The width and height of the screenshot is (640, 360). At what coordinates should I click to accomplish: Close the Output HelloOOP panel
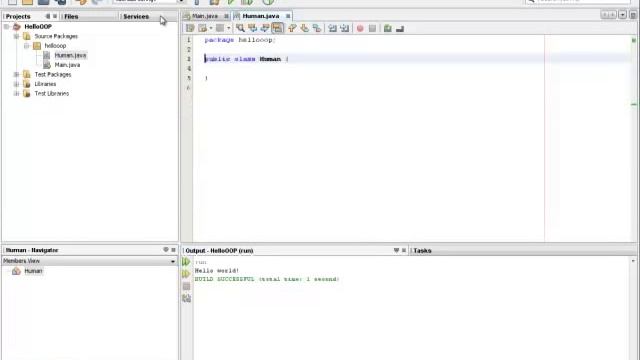[404, 250]
